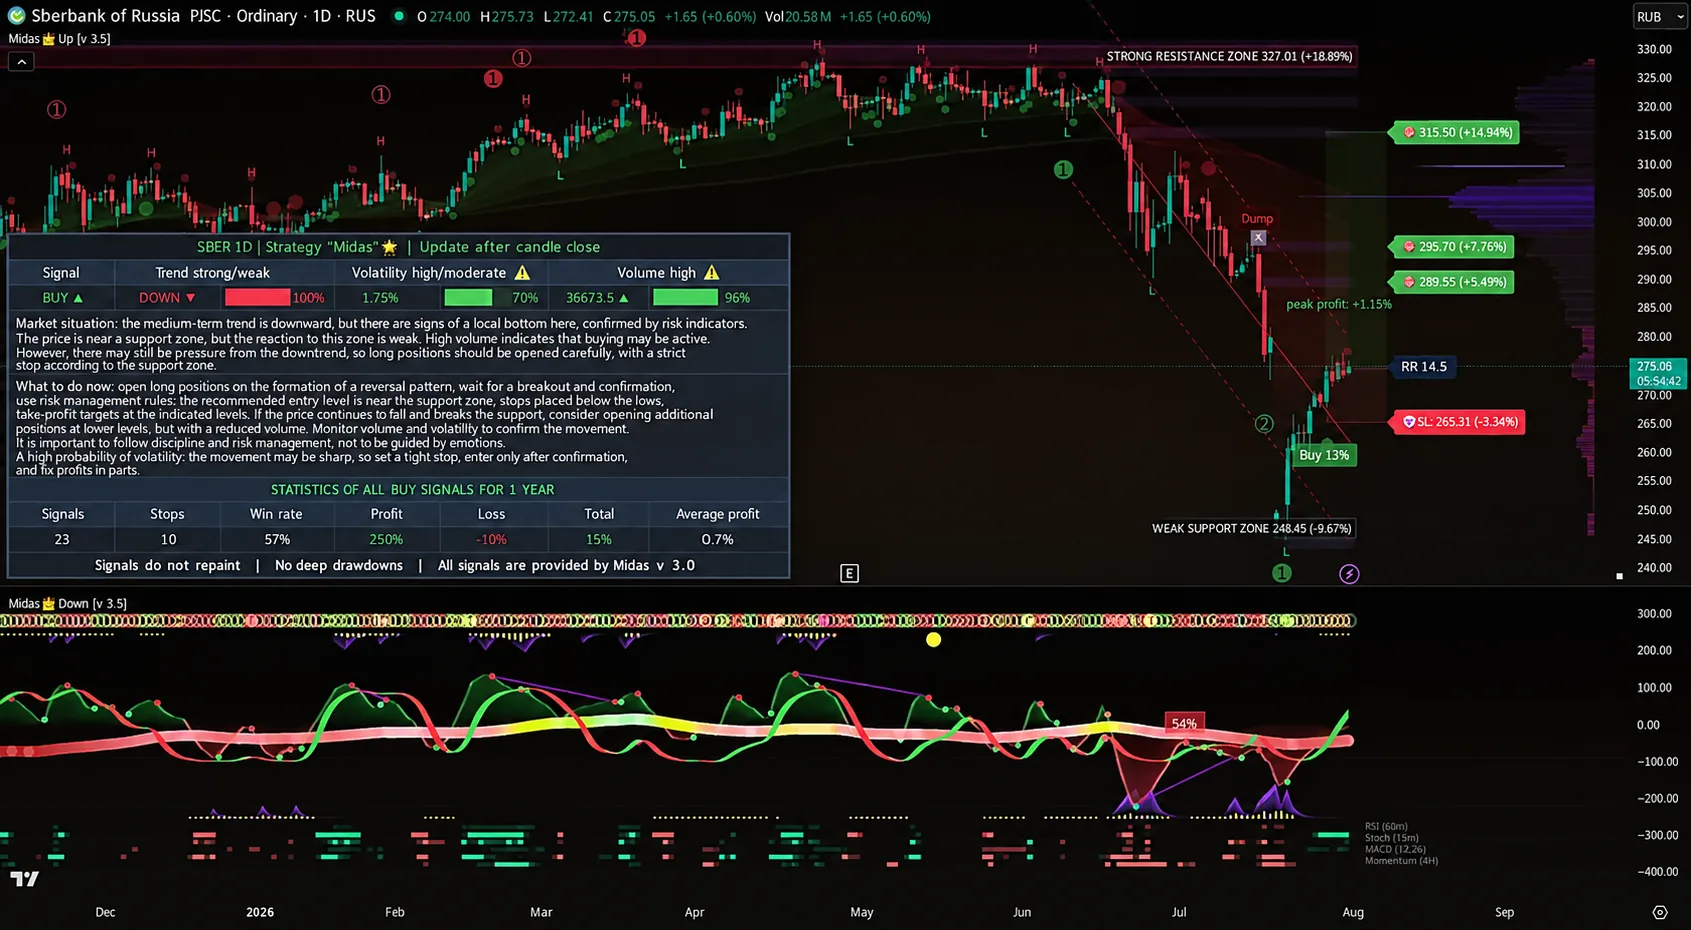Open chart settings with the gear icon
Screen dimensions: 1691x930
(1660, 912)
